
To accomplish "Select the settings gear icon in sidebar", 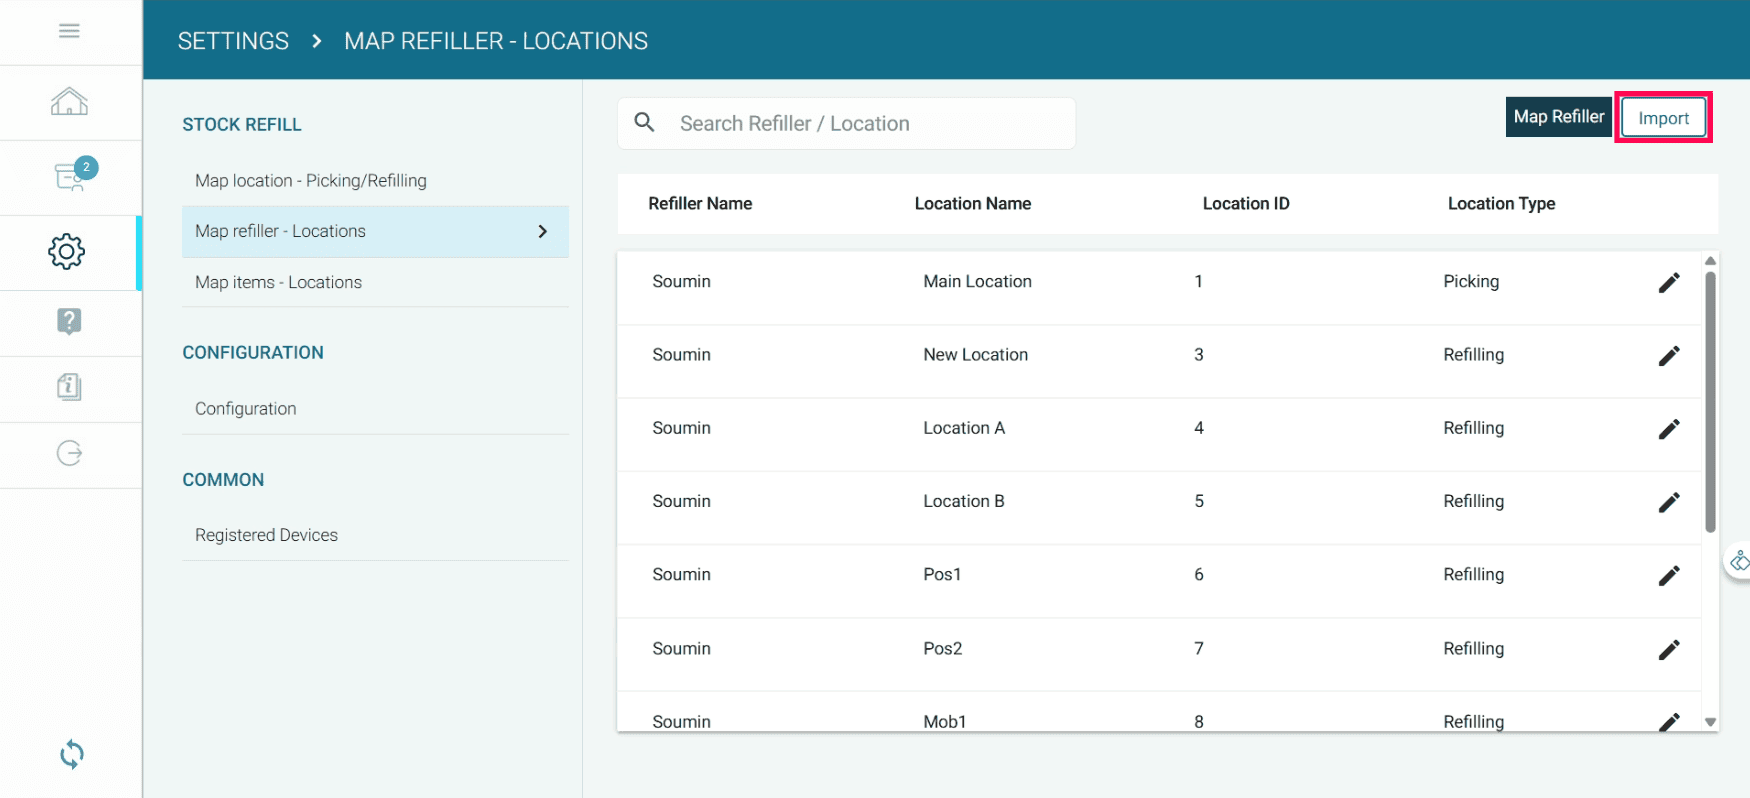I will coord(67,251).
